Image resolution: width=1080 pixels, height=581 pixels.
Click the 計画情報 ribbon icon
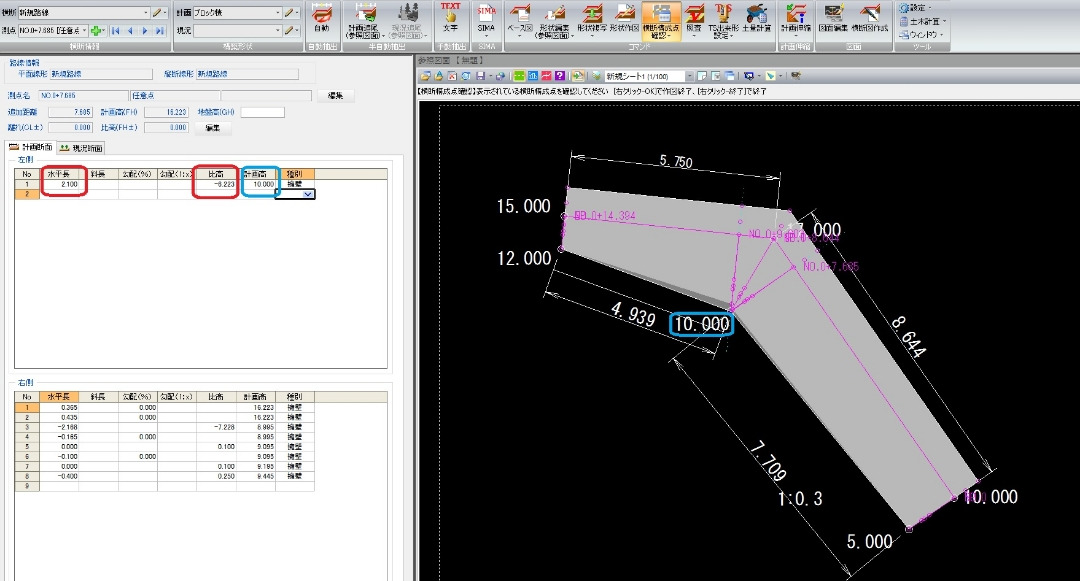point(796,19)
